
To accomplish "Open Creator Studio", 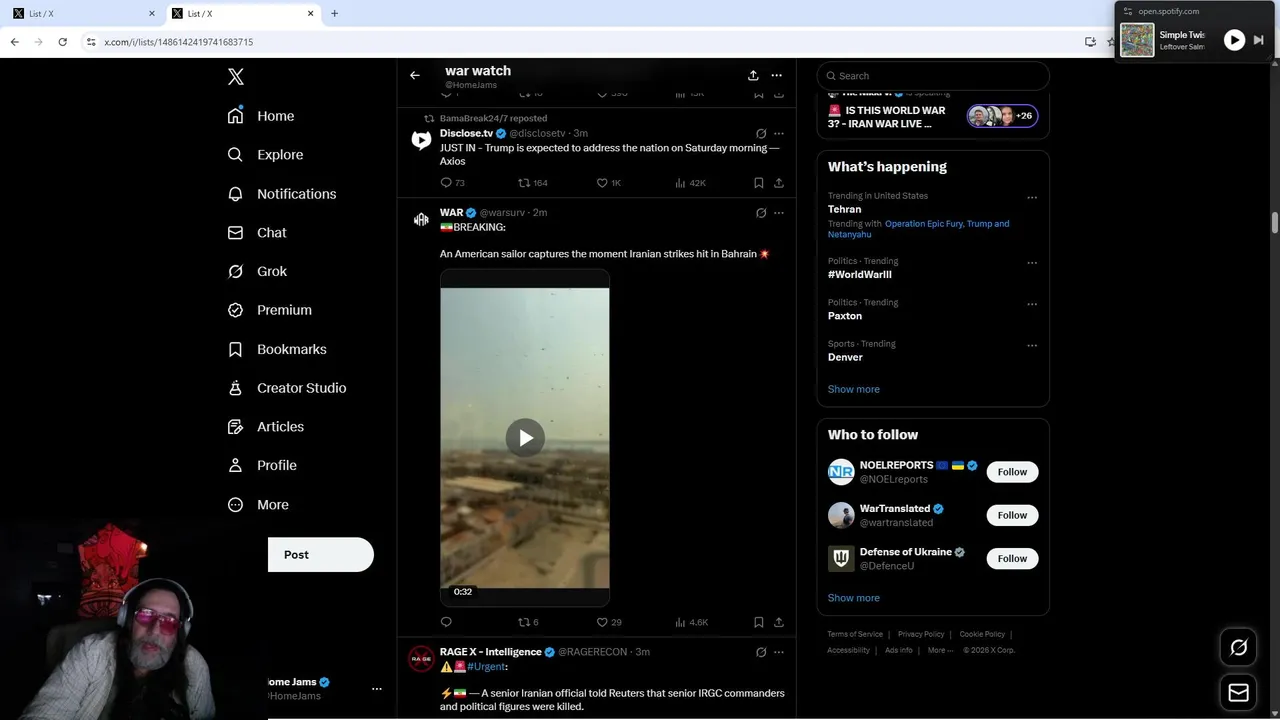I will click(287, 388).
